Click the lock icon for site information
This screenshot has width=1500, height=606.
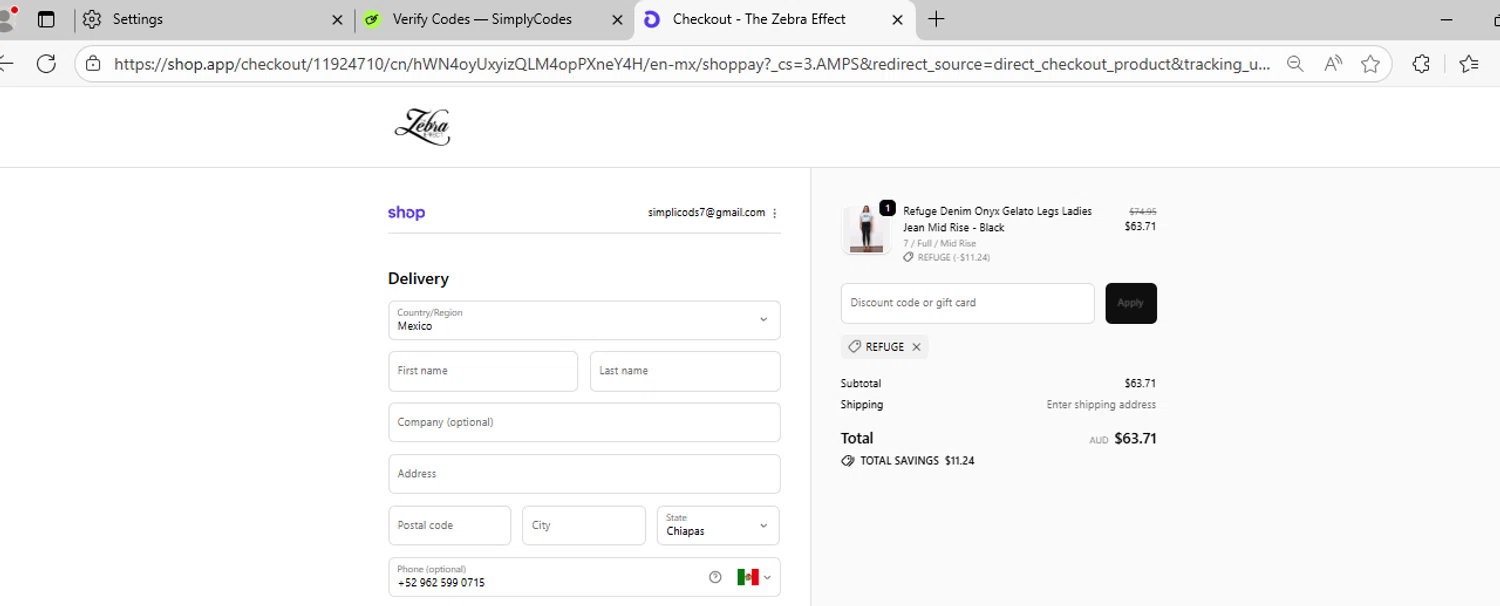(93, 64)
